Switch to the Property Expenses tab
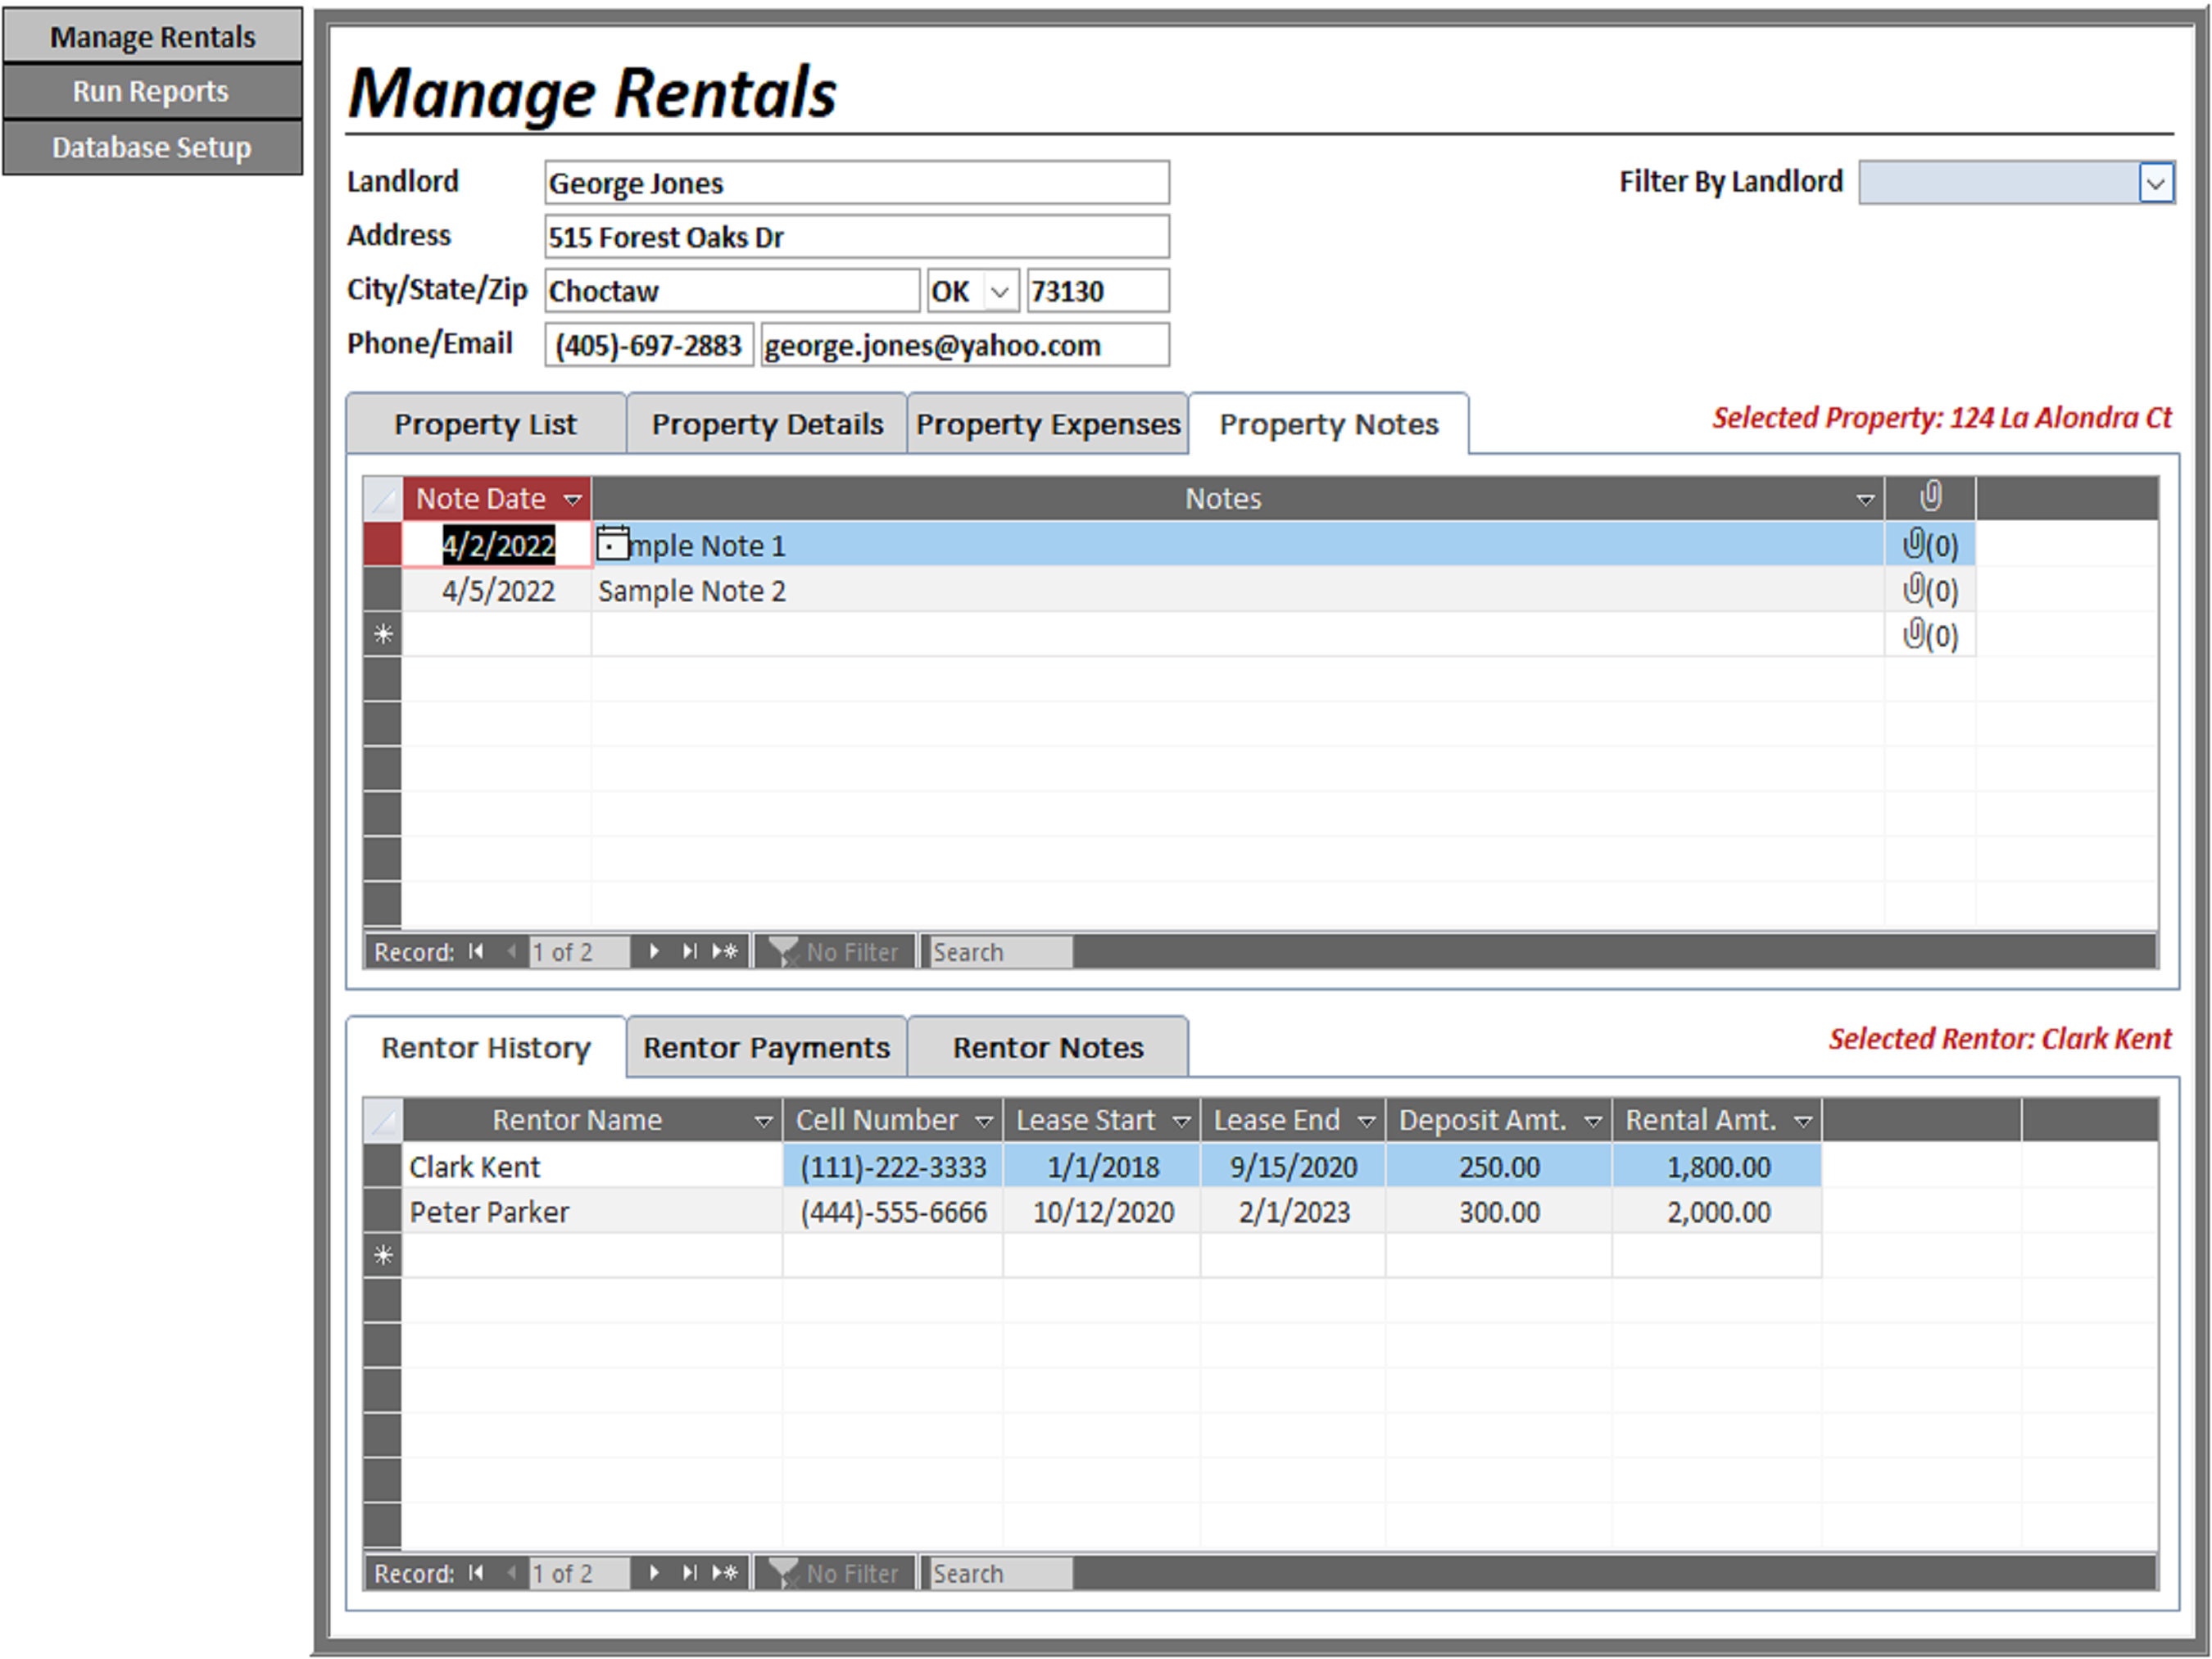Image resolution: width=2212 pixels, height=1659 pixels. 1048,424
